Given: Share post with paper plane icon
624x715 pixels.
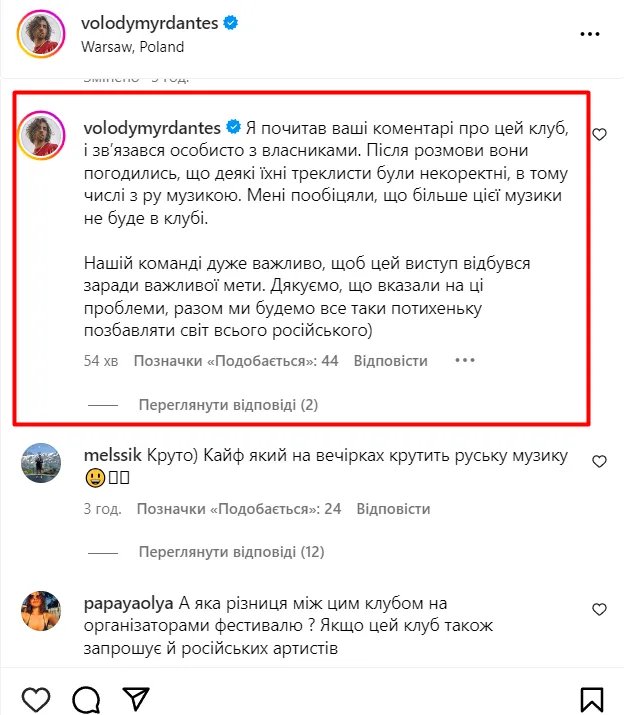Looking at the screenshot, I should pyautogui.click(x=134, y=697).
